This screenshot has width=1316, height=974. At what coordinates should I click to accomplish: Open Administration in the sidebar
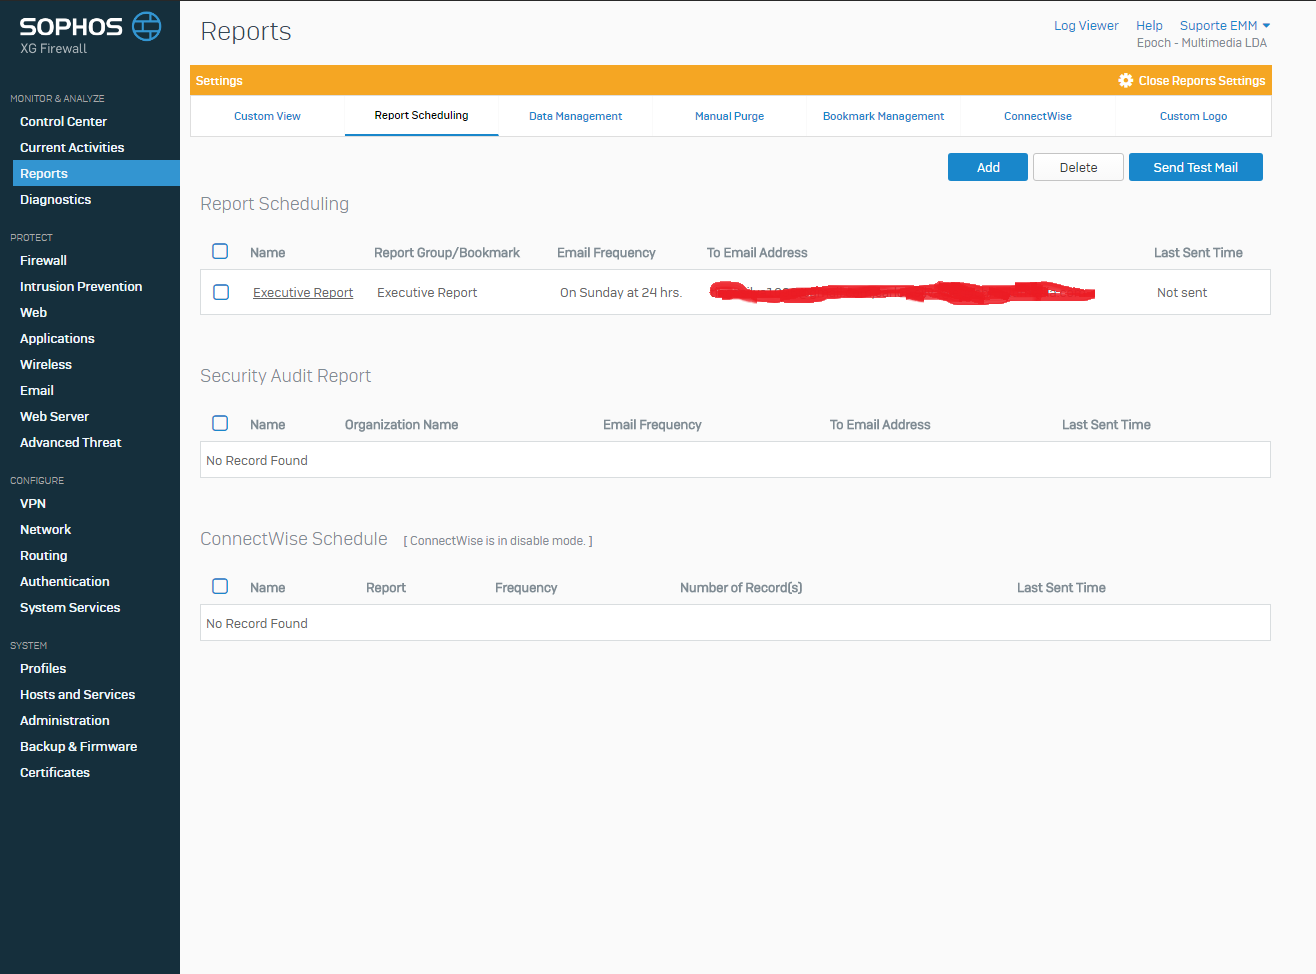[65, 720]
